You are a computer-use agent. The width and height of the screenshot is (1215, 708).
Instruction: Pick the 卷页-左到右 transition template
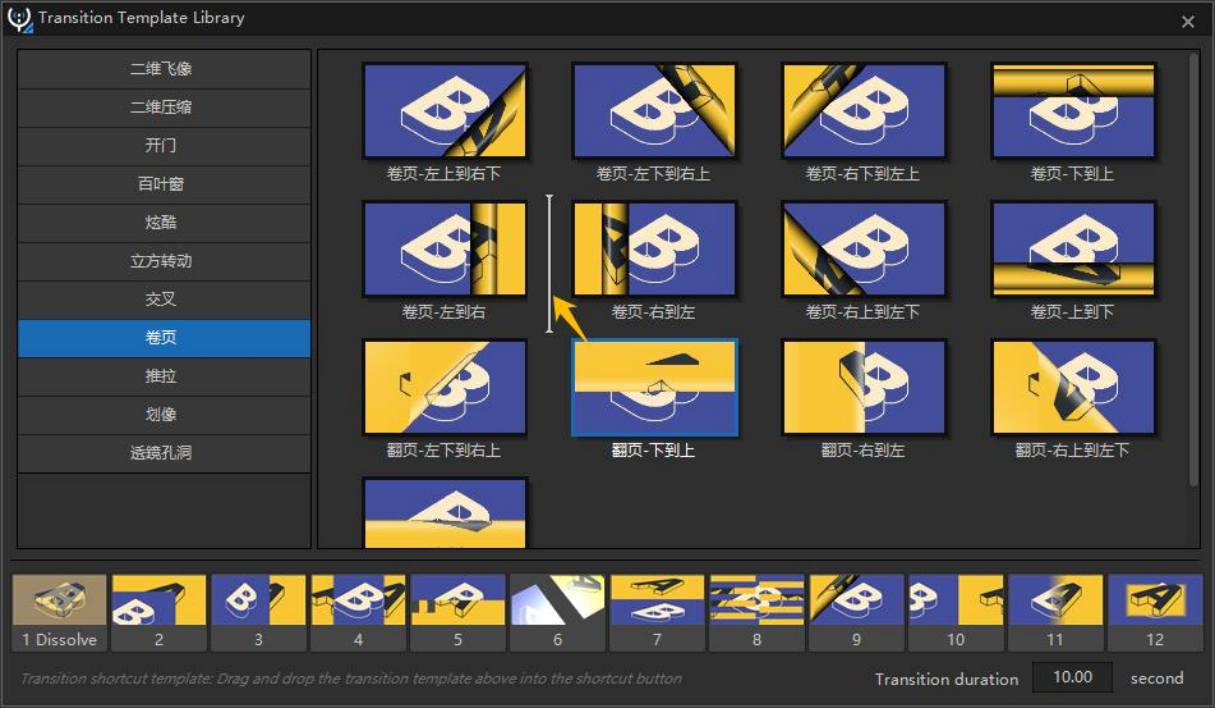(x=445, y=249)
